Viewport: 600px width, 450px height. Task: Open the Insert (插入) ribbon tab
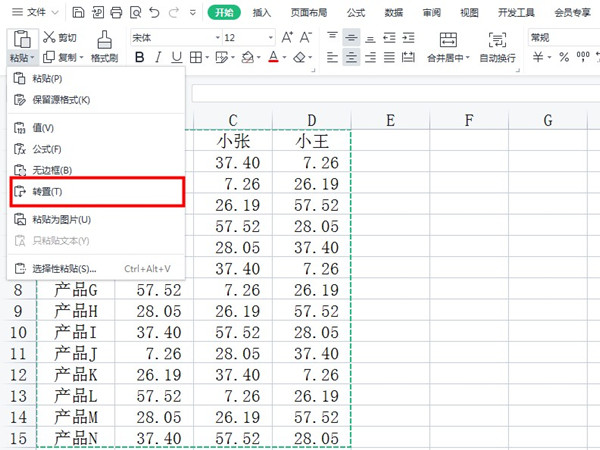pyautogui.click(x=262, y=13)
